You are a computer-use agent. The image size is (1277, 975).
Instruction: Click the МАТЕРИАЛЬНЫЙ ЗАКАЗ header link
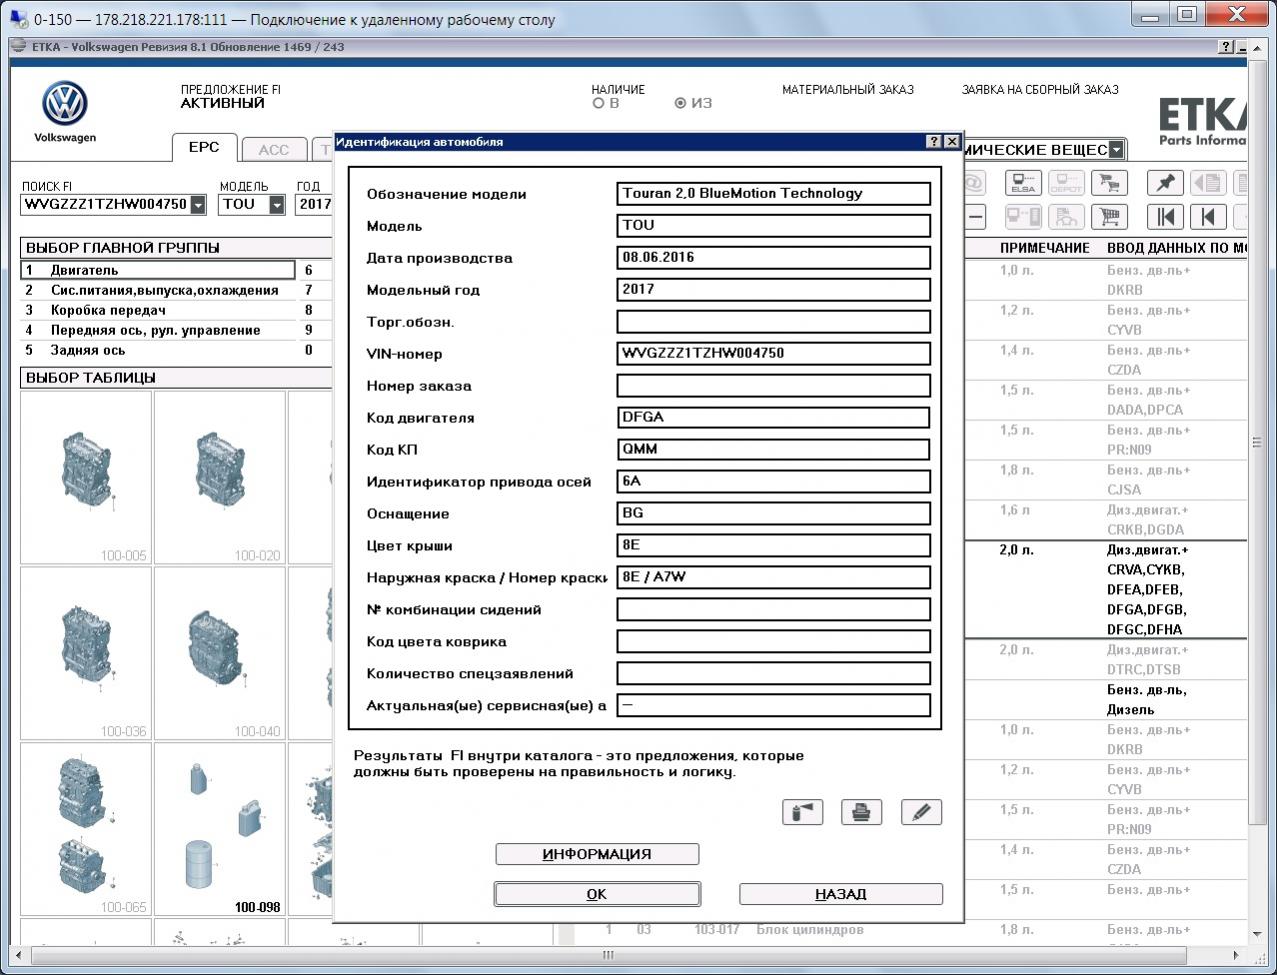[848, 90]
